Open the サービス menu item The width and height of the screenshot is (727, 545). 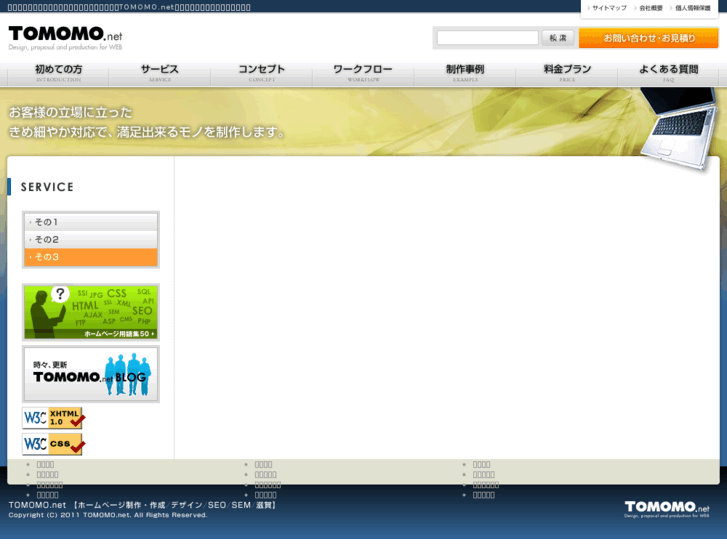(x=160, y=73)
